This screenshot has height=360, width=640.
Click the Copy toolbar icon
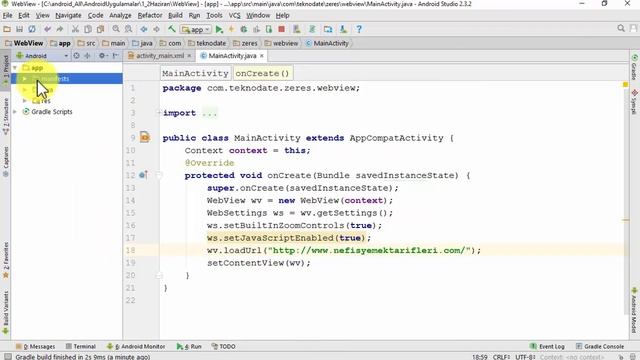pyautogui.click(x=88, y=29)
